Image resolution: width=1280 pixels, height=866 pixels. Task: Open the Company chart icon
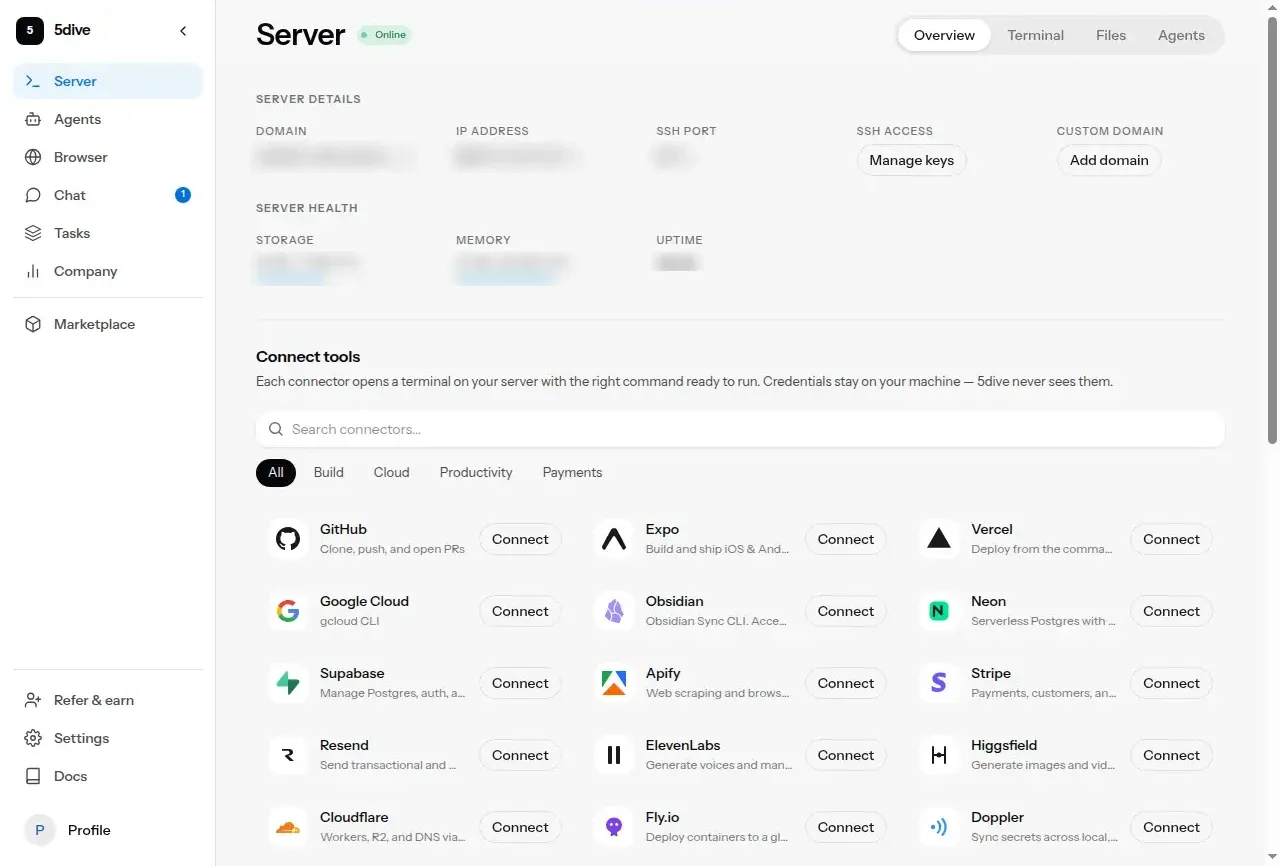pos(33,271)
